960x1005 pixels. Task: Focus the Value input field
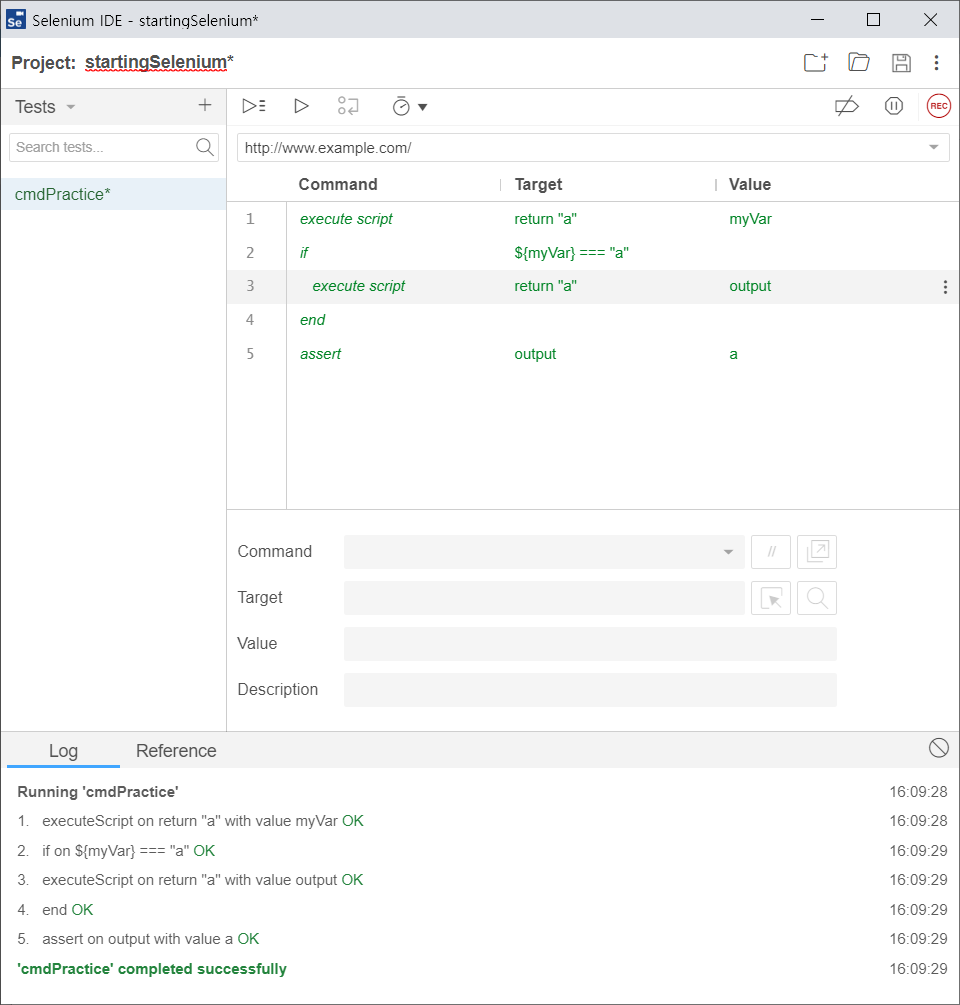(590, 644)
